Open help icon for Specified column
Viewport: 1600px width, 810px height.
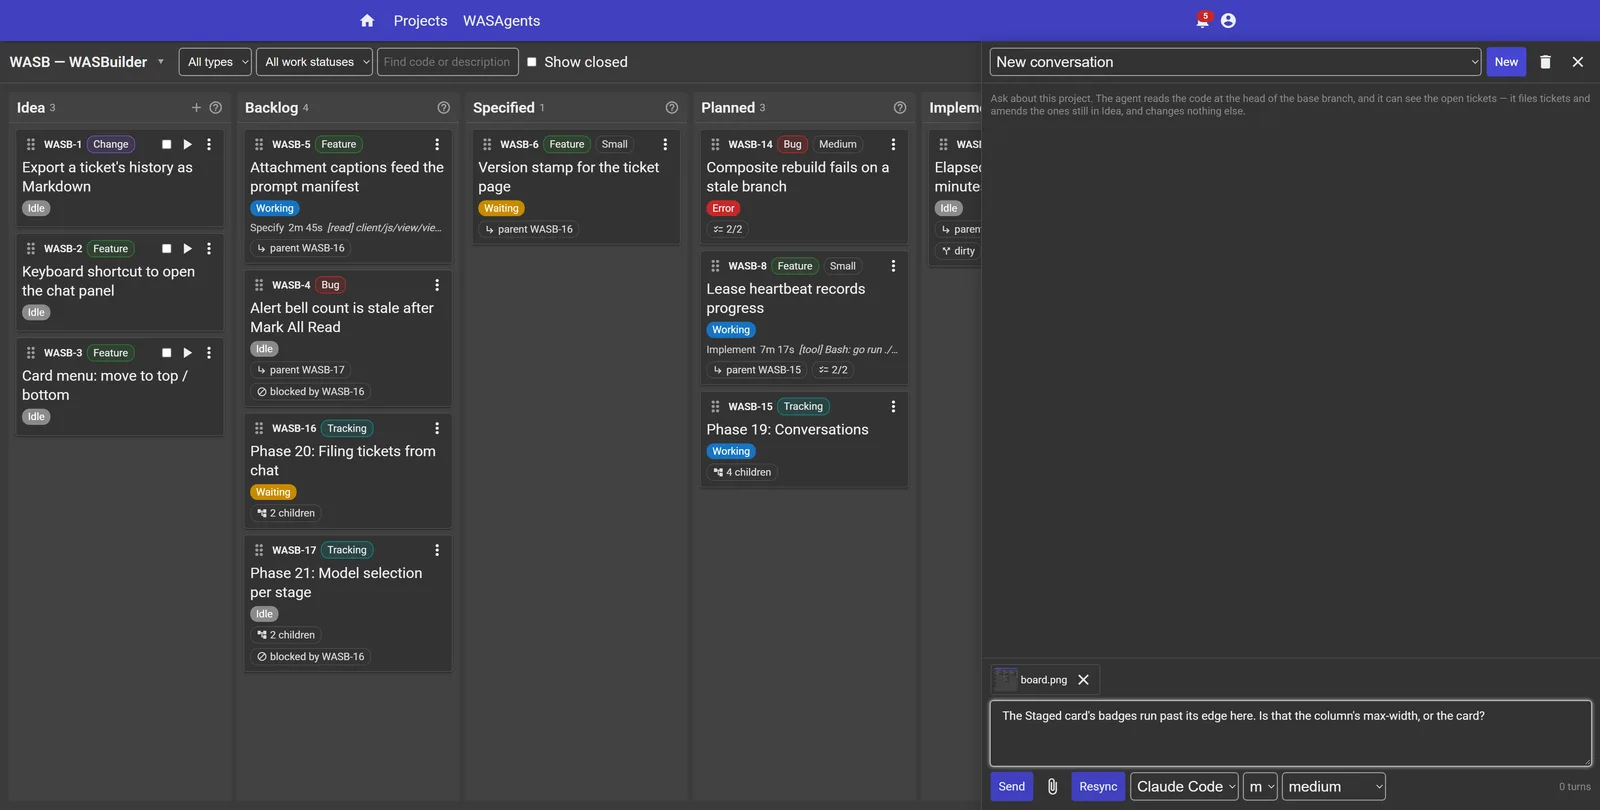pyautogui.click(x=672, y=108)
